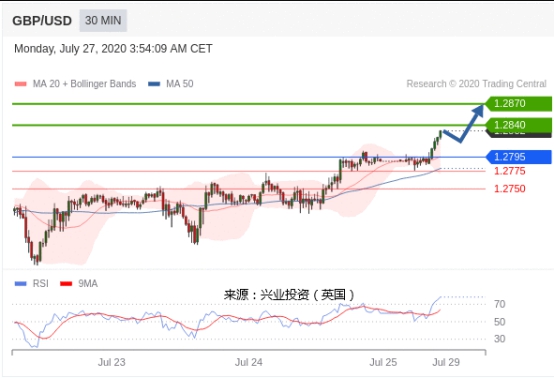Click the pink MA 20 legend swatch

[21, 84]
